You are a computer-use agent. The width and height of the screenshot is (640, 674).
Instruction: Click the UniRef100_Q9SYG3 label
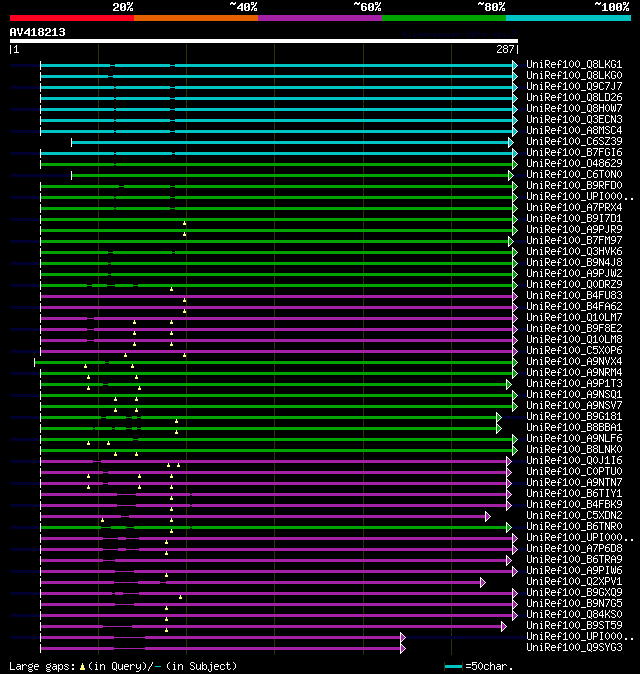[x=574, y=648]
